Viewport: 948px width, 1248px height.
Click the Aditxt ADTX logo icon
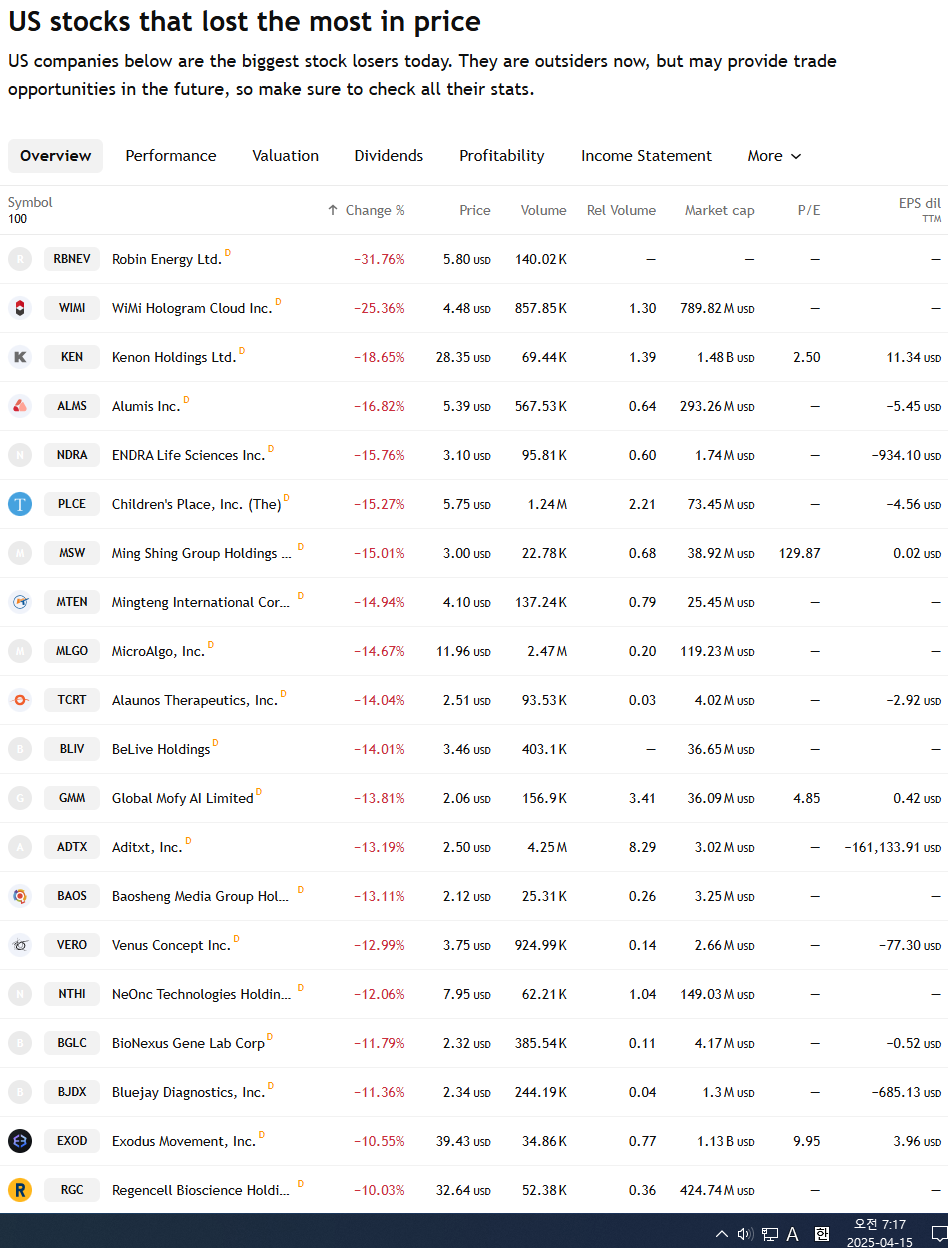[x=20, y=847]
